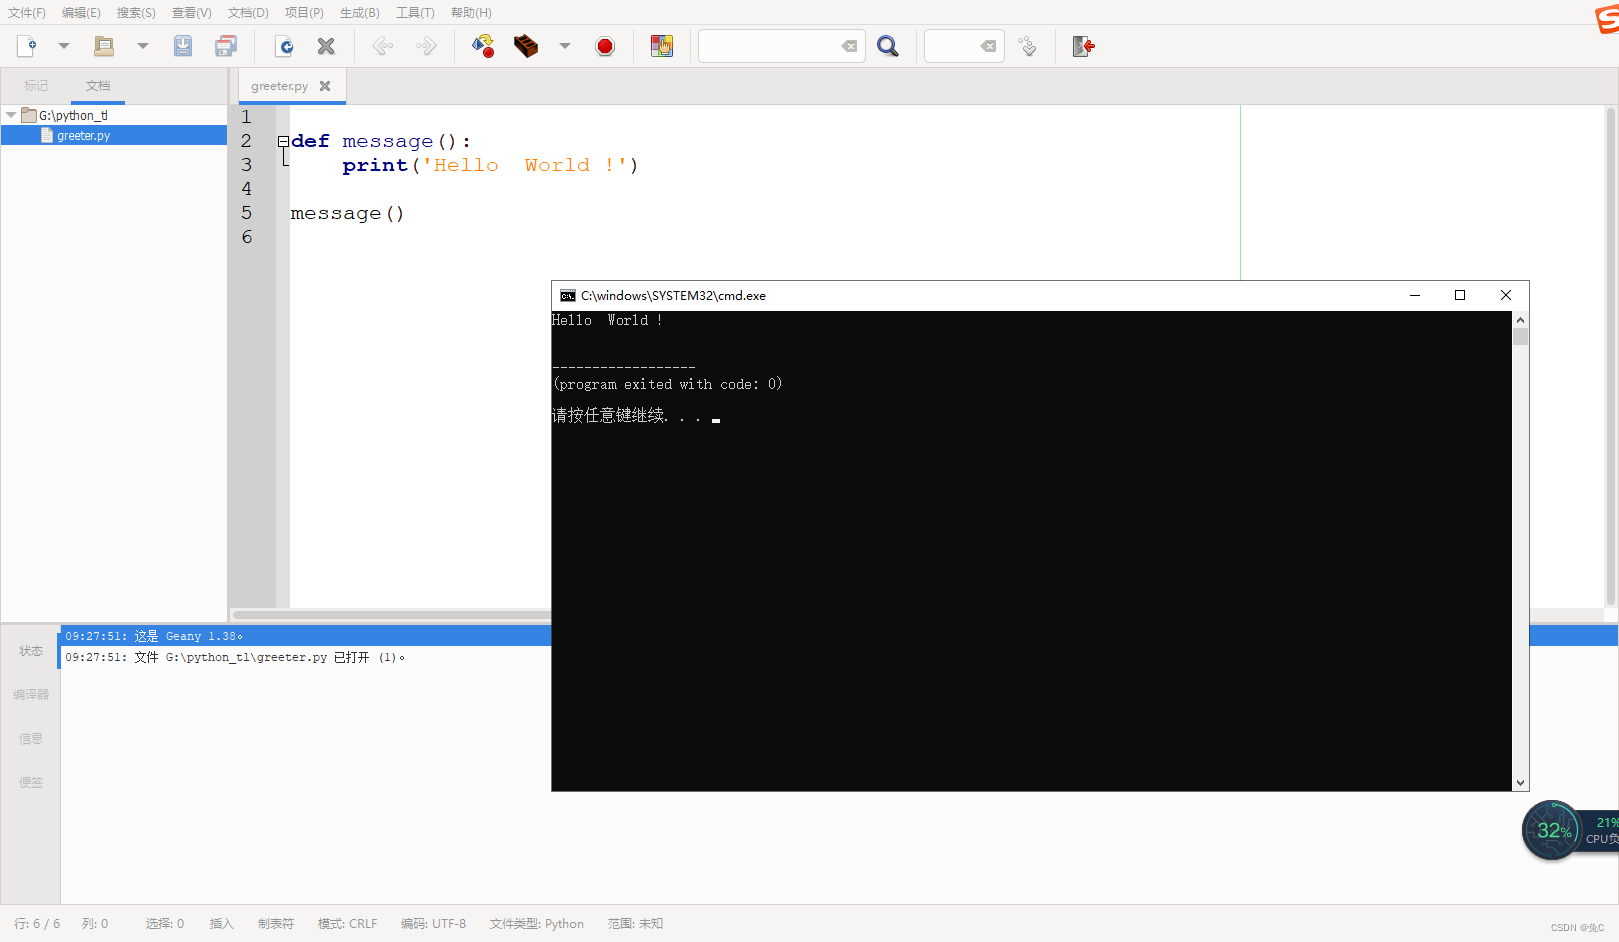1619x942 pixels.
Task: Open the 便签 scribble tab
Action: 31,783
